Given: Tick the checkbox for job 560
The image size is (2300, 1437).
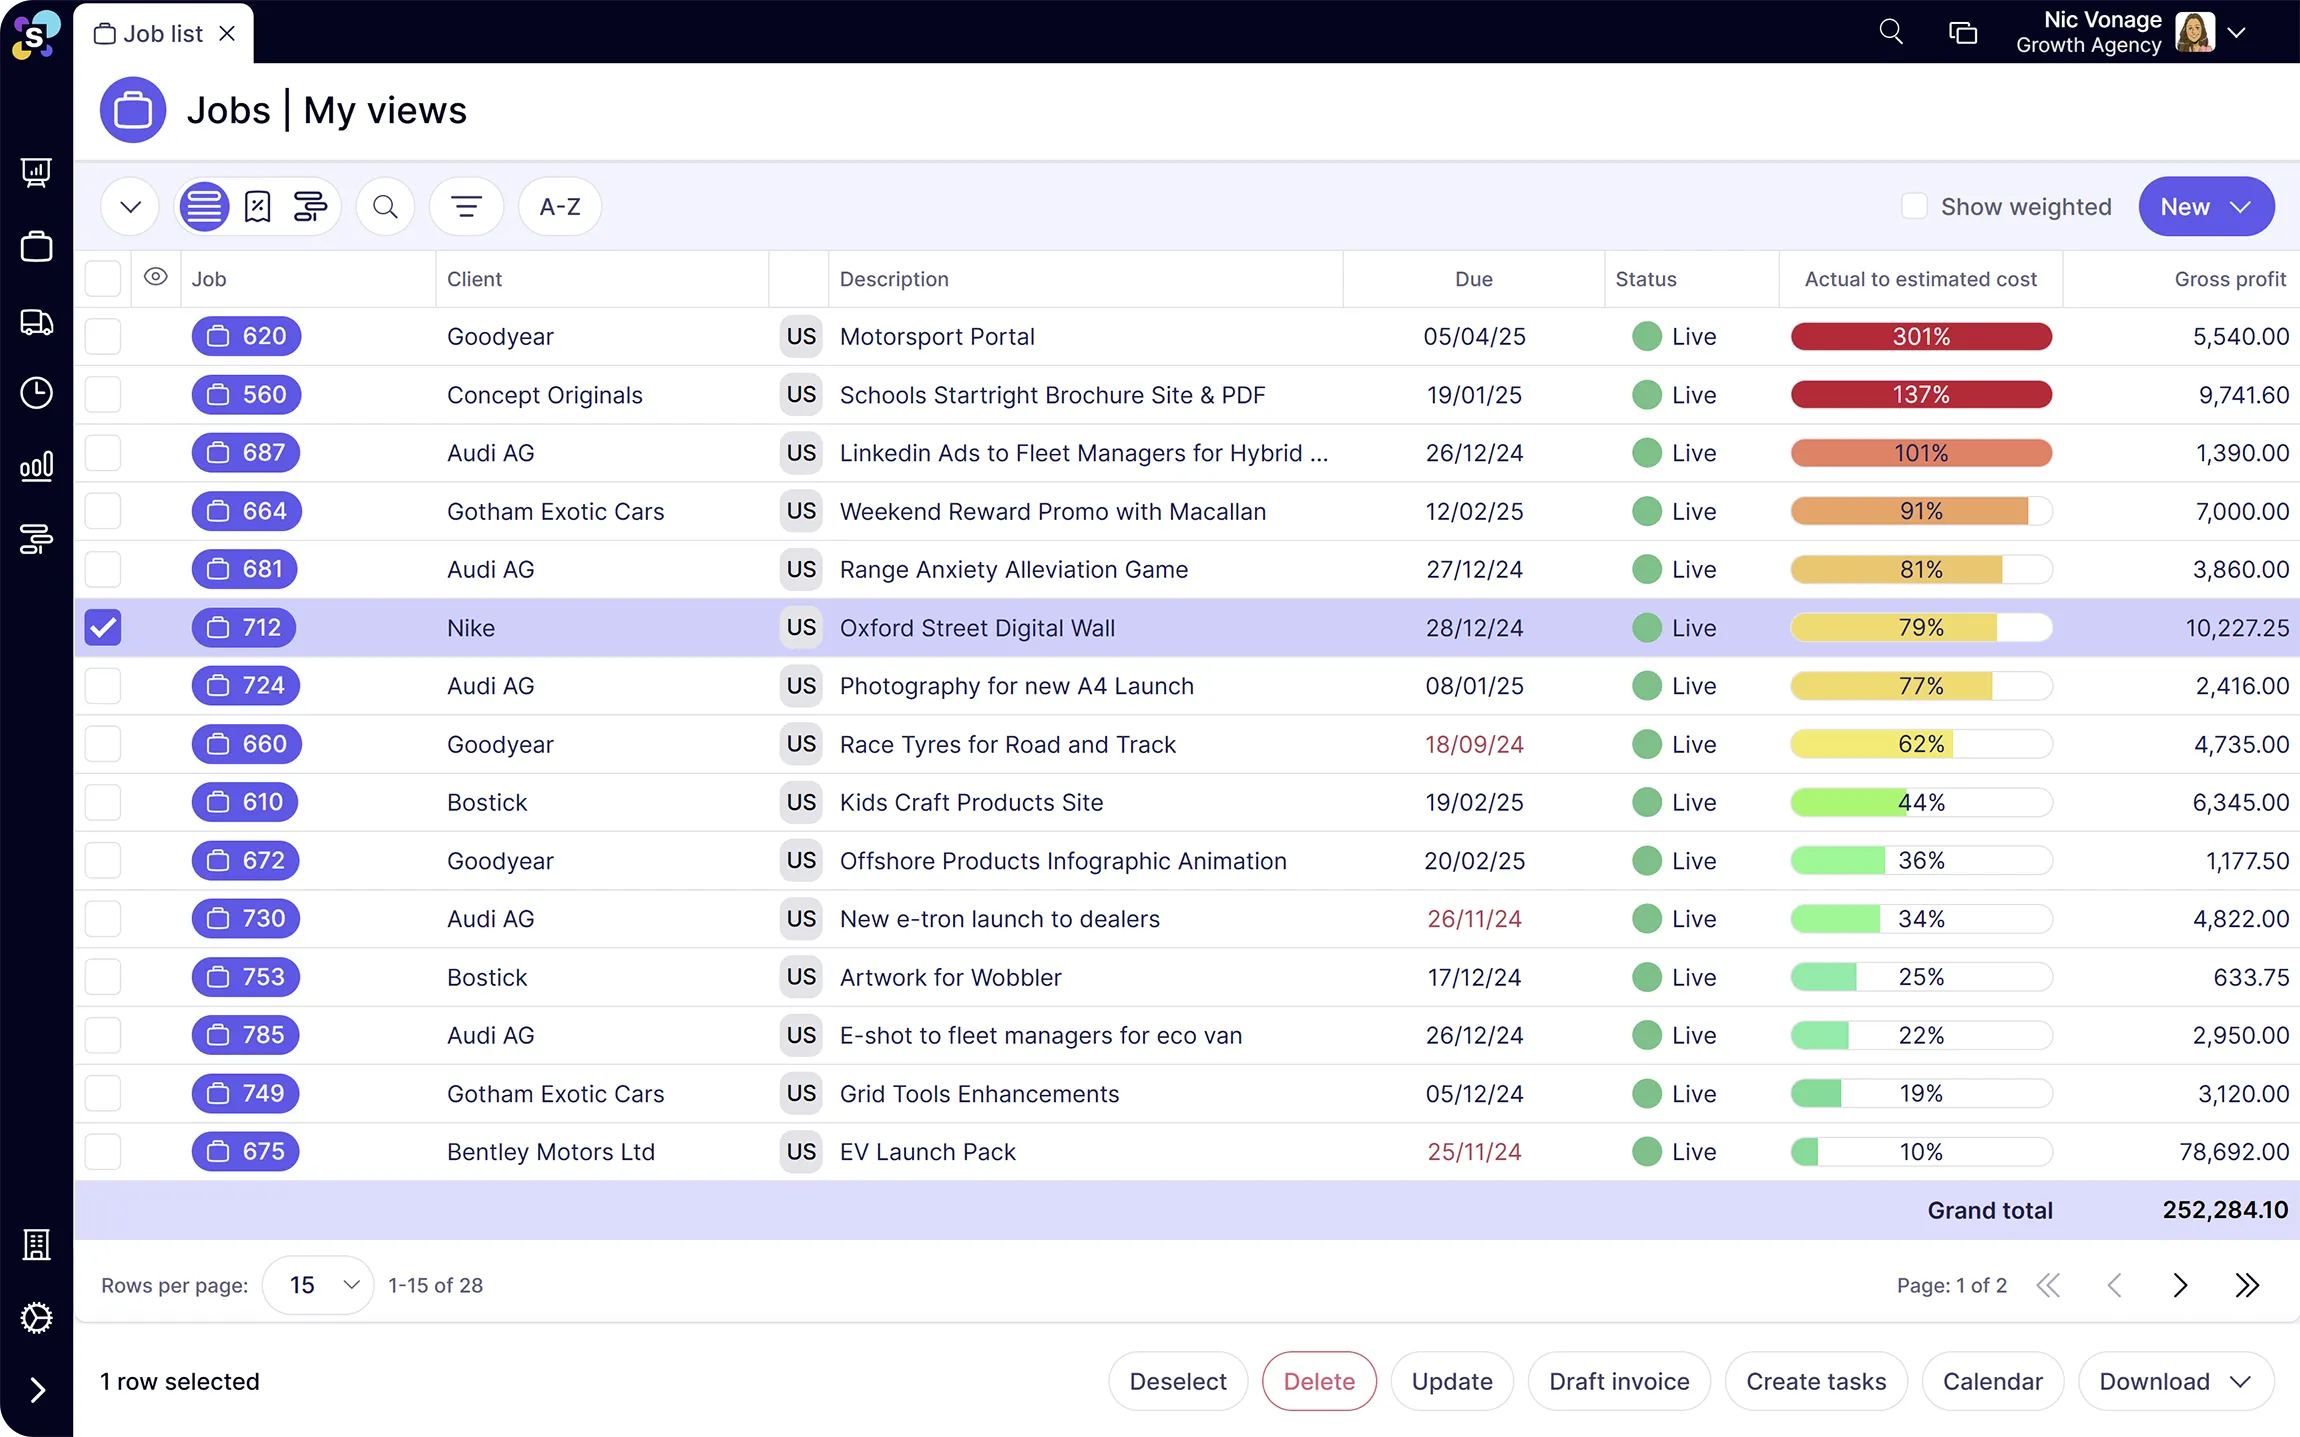Looking at the screenshot, I should coord(103,394).
